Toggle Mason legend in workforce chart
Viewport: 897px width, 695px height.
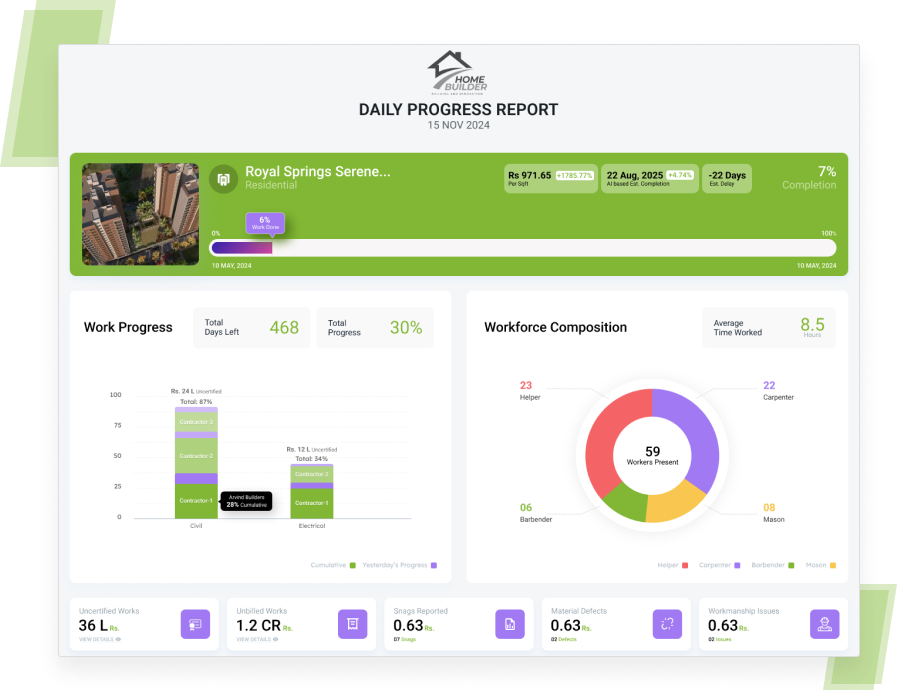pyautogui.click(x=820, y=565)
